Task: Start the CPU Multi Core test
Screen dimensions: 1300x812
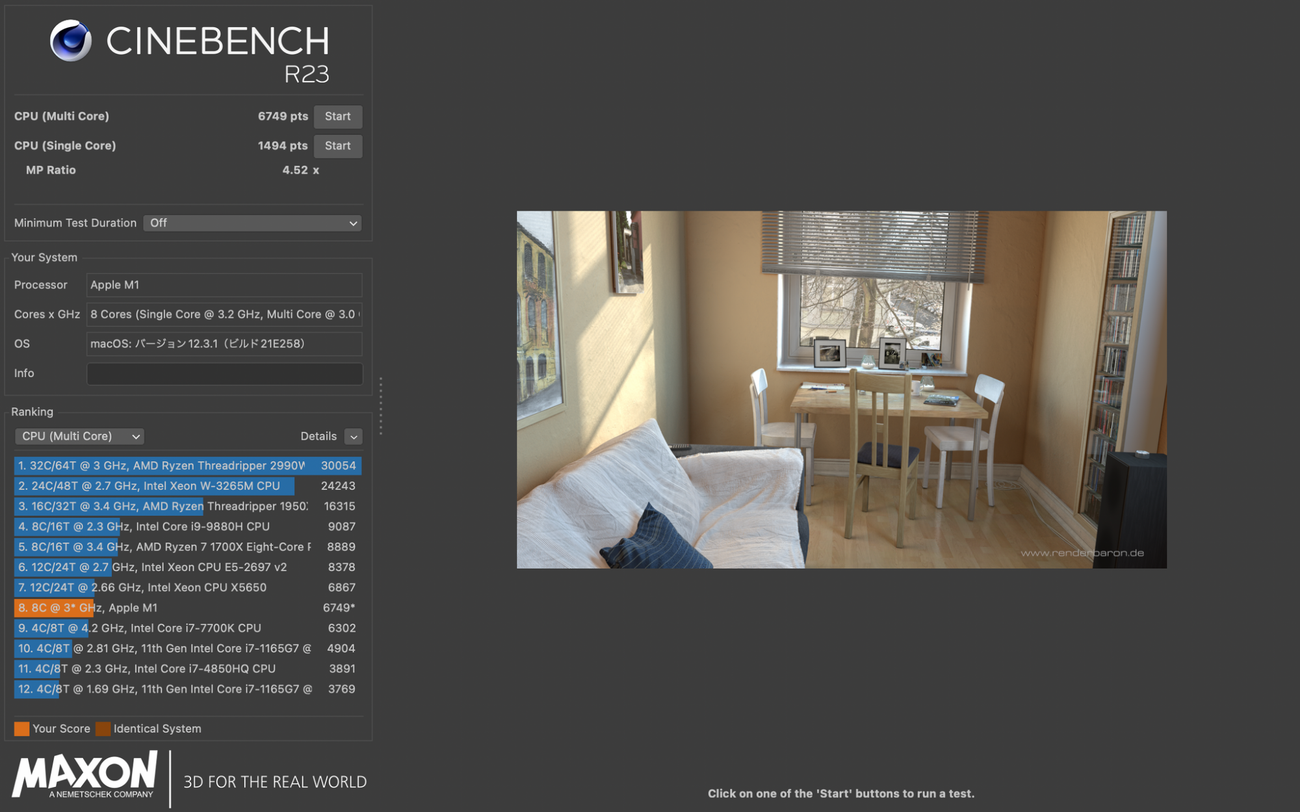Action: pos(337,117)
